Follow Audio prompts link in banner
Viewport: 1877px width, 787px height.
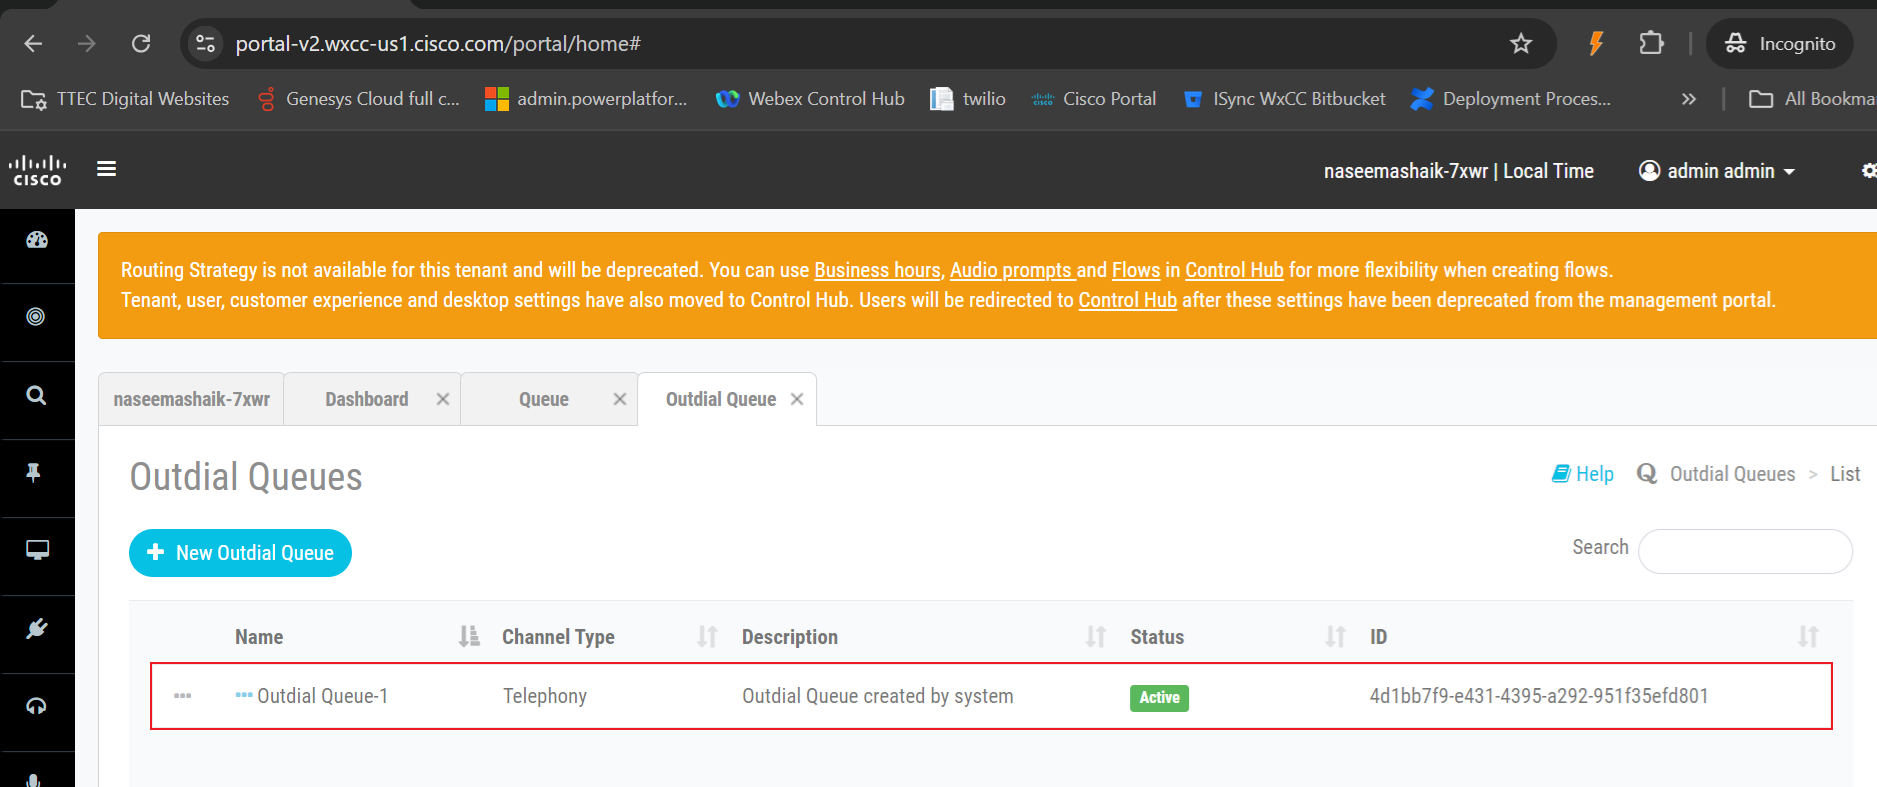[x=1012, y=270]
